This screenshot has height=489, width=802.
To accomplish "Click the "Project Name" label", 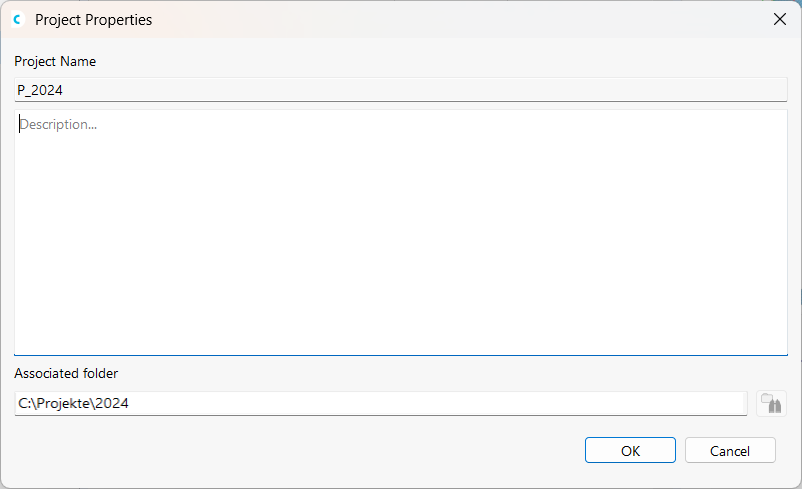I will tap(55, 61).
